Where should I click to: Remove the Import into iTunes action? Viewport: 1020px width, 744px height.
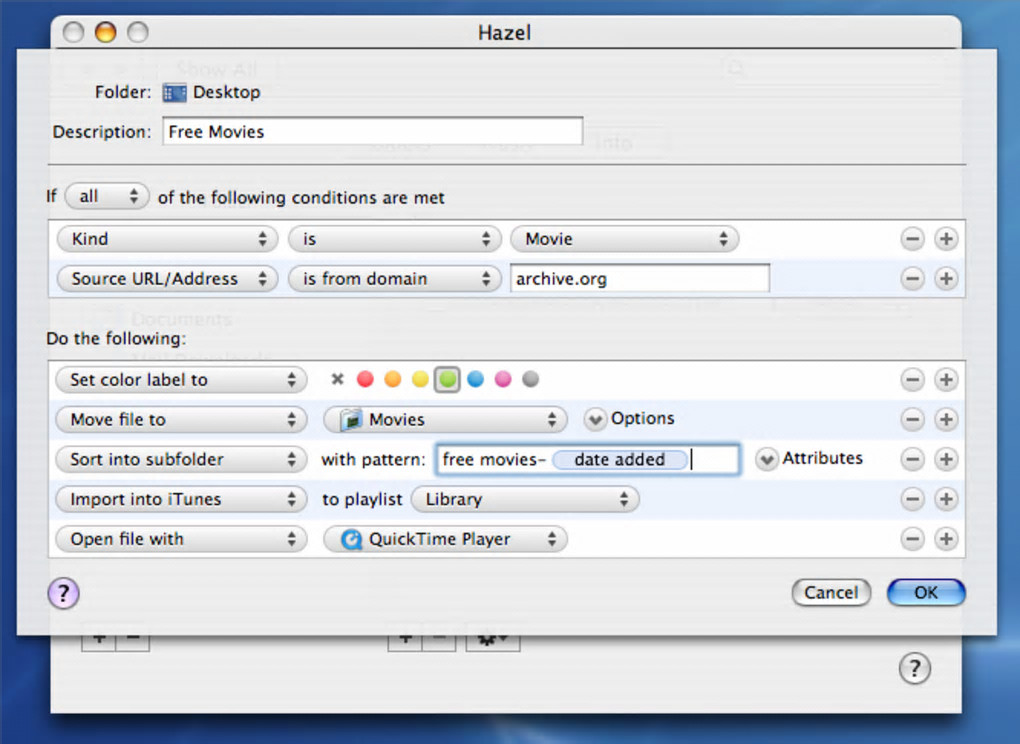coord(912,499)
